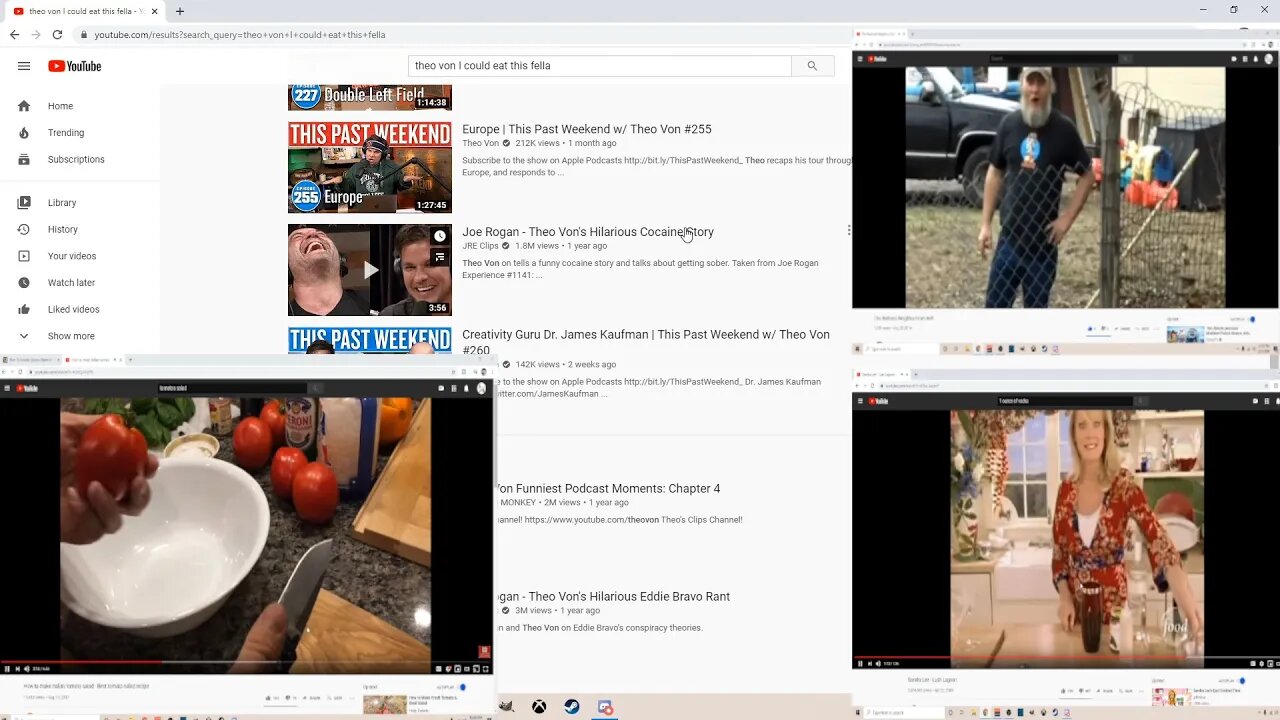Screen dimensions: 1280x720
Task: Click the Trending flame icon
Action: point(24,133)
